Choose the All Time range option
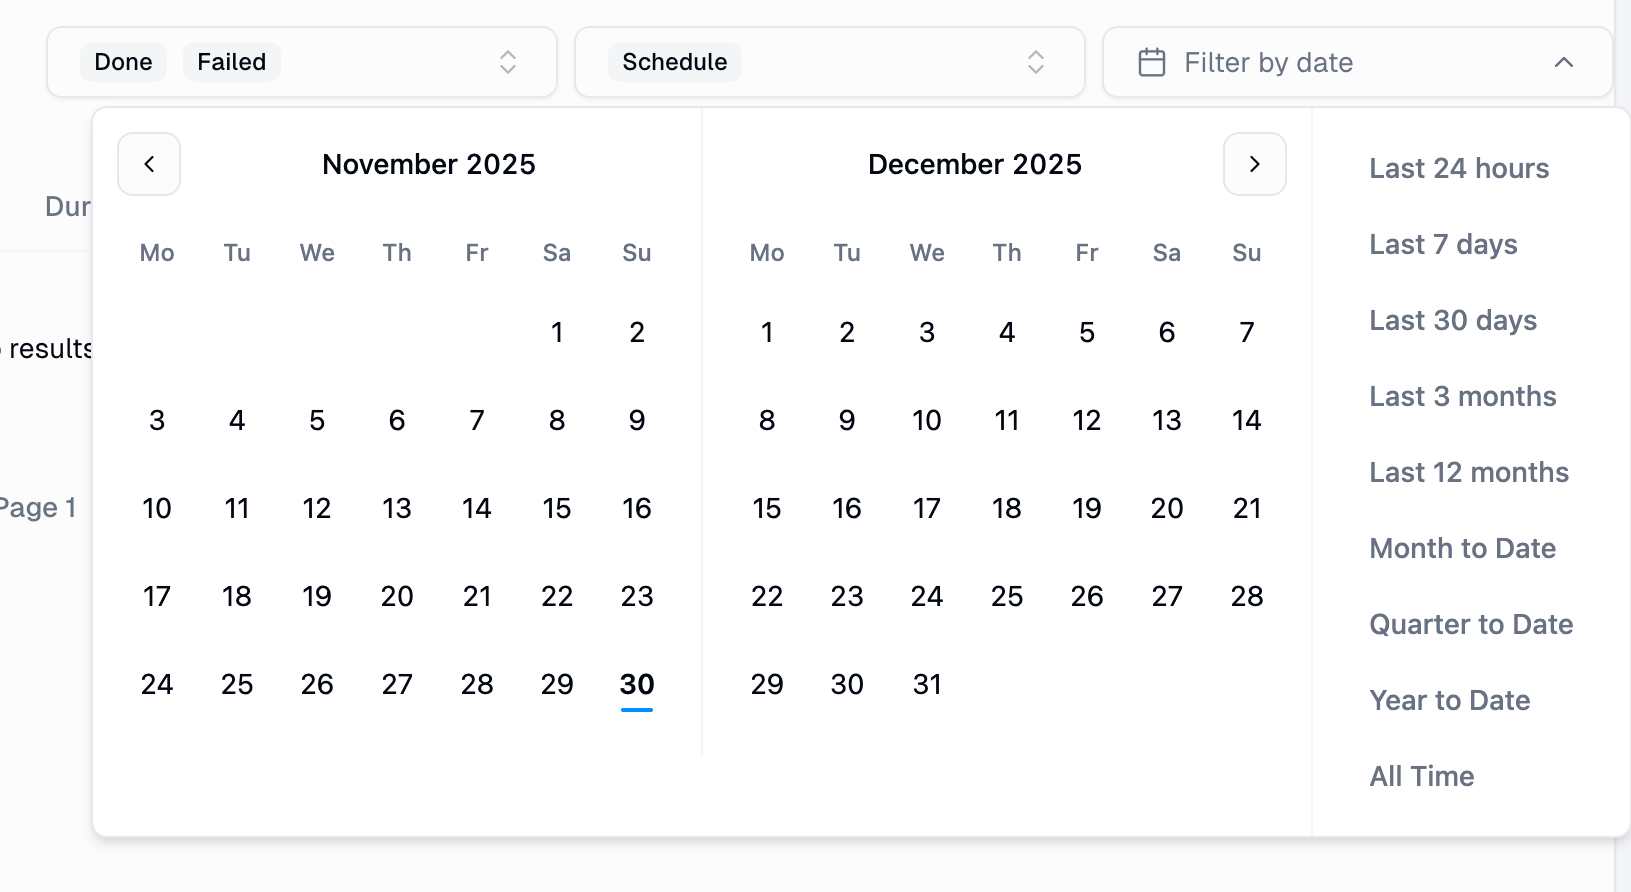Image resolution: width=1631 pixels, height=892 pixels. (1421, 776)
